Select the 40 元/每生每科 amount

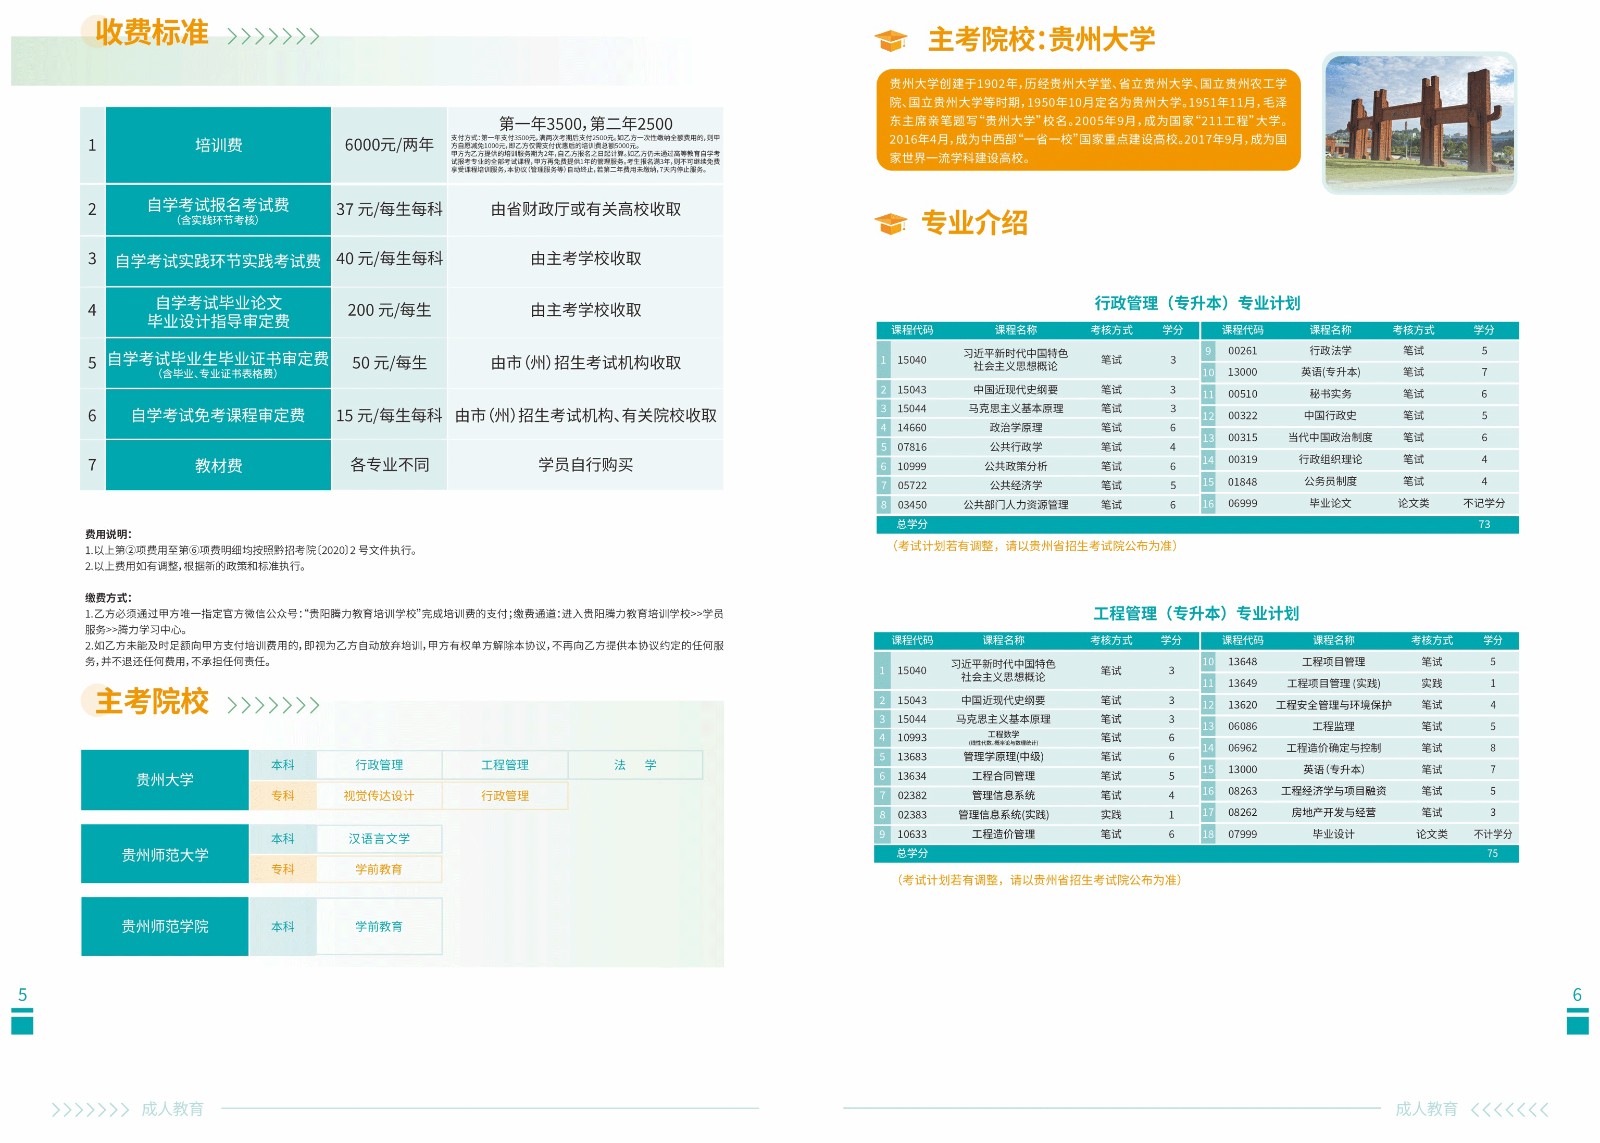point(389,259)
